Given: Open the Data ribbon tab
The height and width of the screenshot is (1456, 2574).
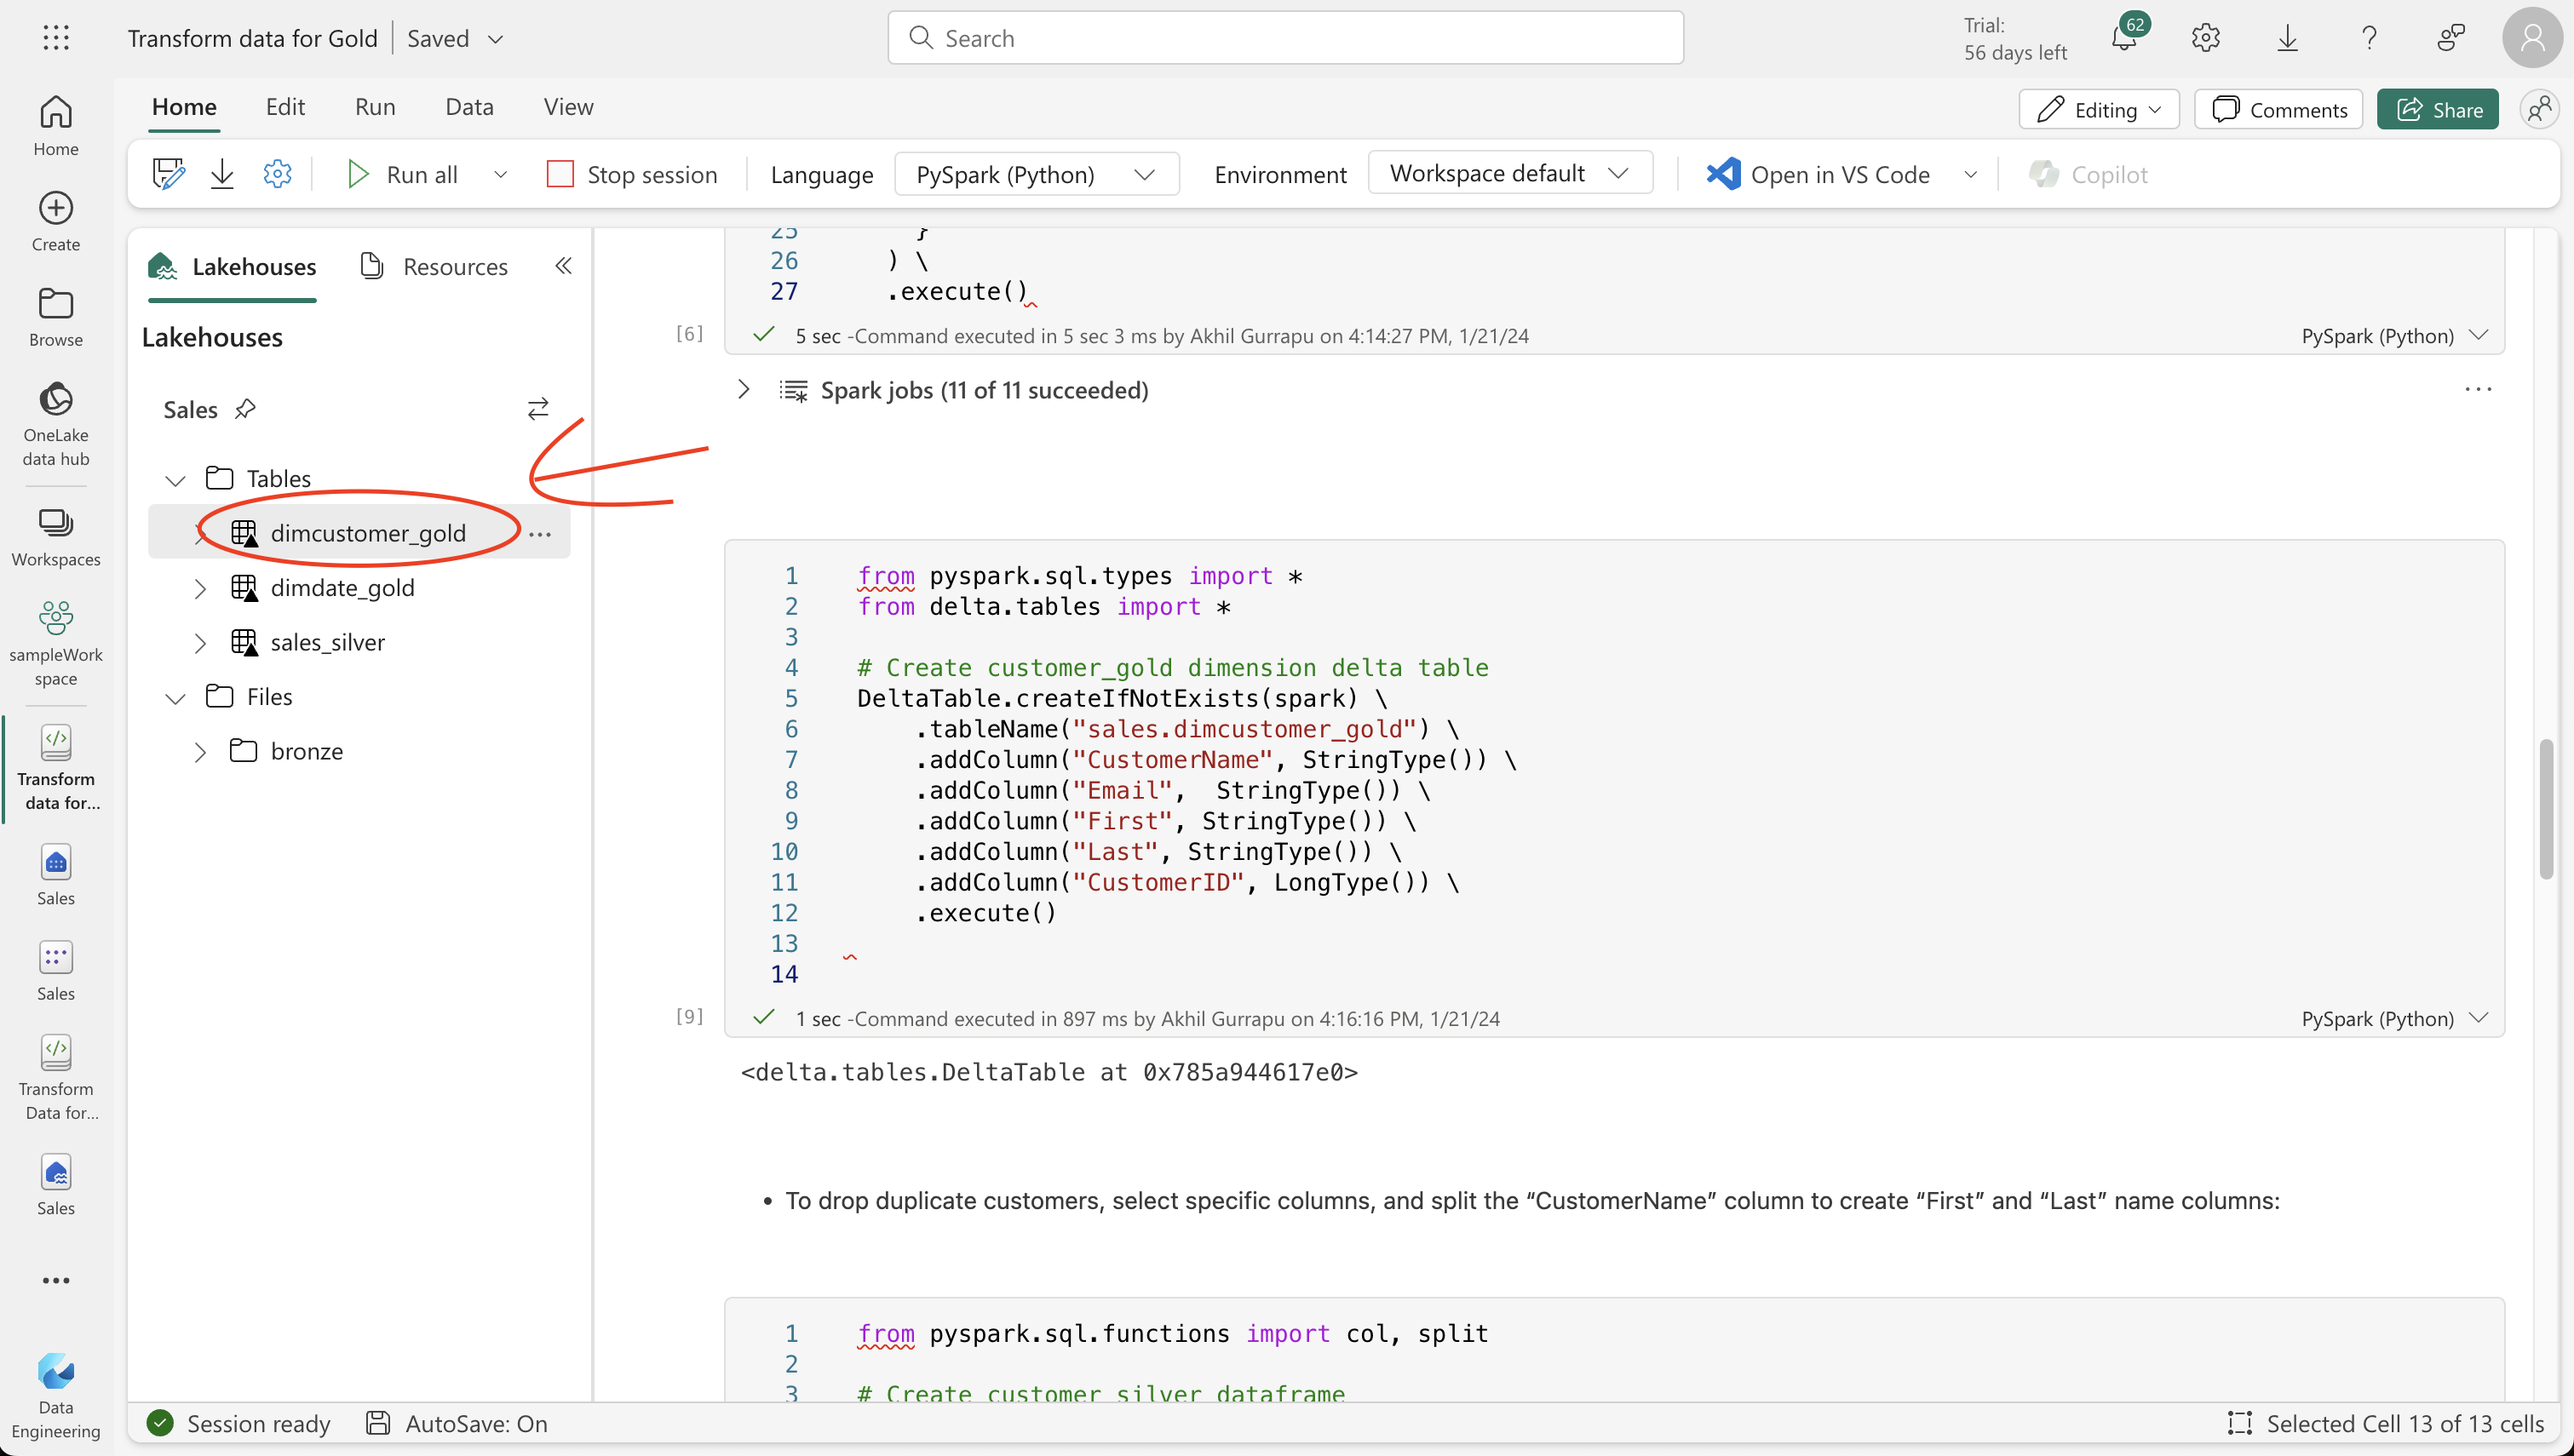Looking at the screenshot, I should point(469,107).
